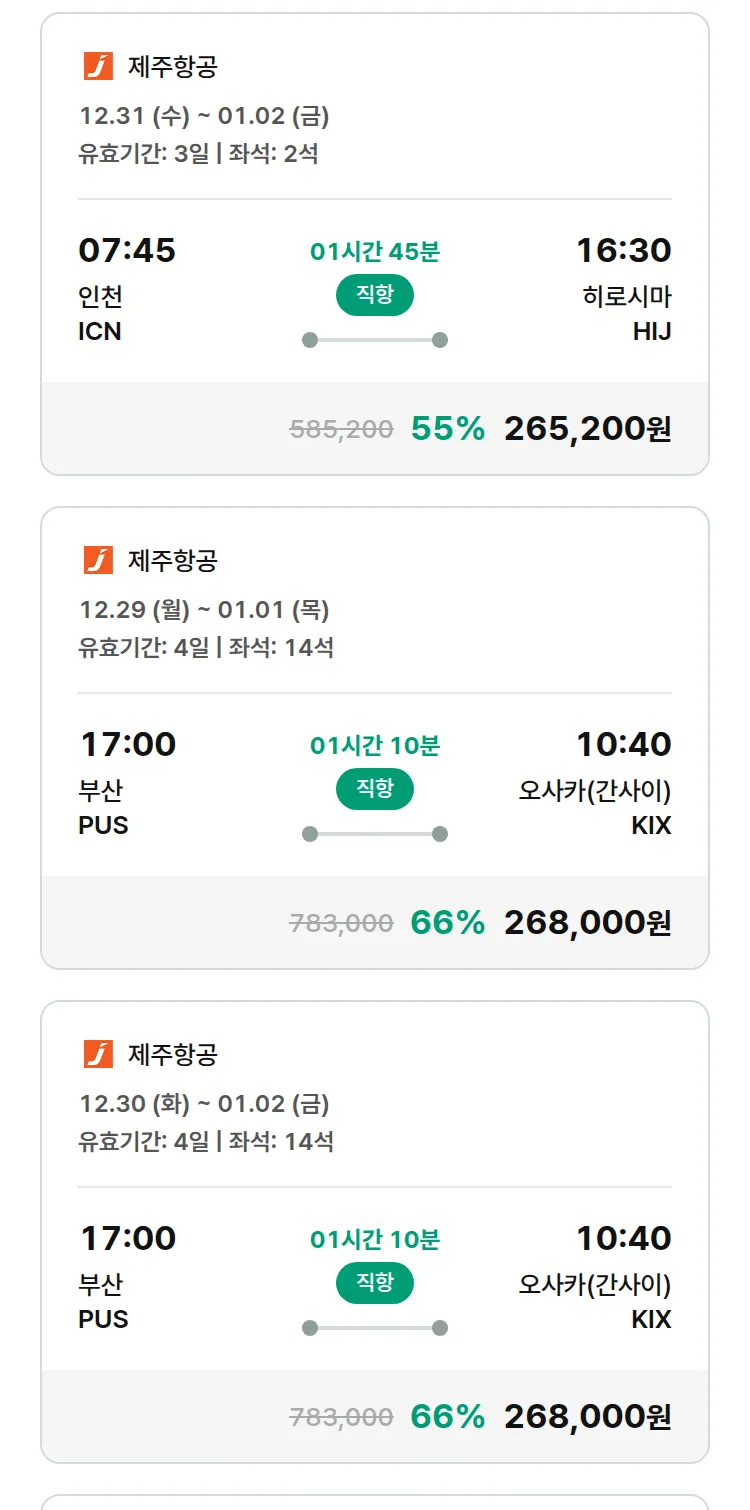
Task: Open the 12.30 (화) ~ 01.02 (금) date range
Action: 204,1105
